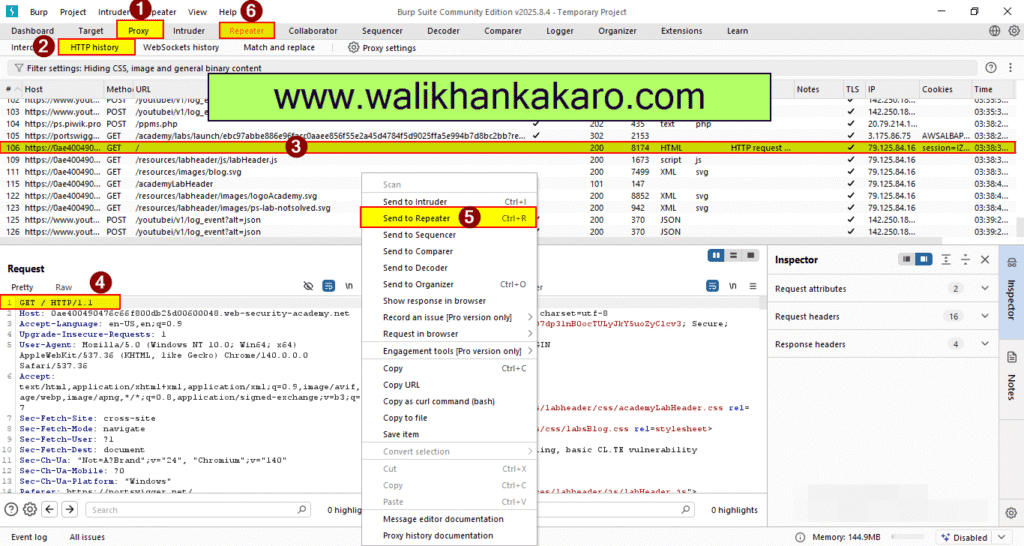Open the Burp menu in menu bar
The width and height of the screenshot is (1024, 546).
(39, 12)
